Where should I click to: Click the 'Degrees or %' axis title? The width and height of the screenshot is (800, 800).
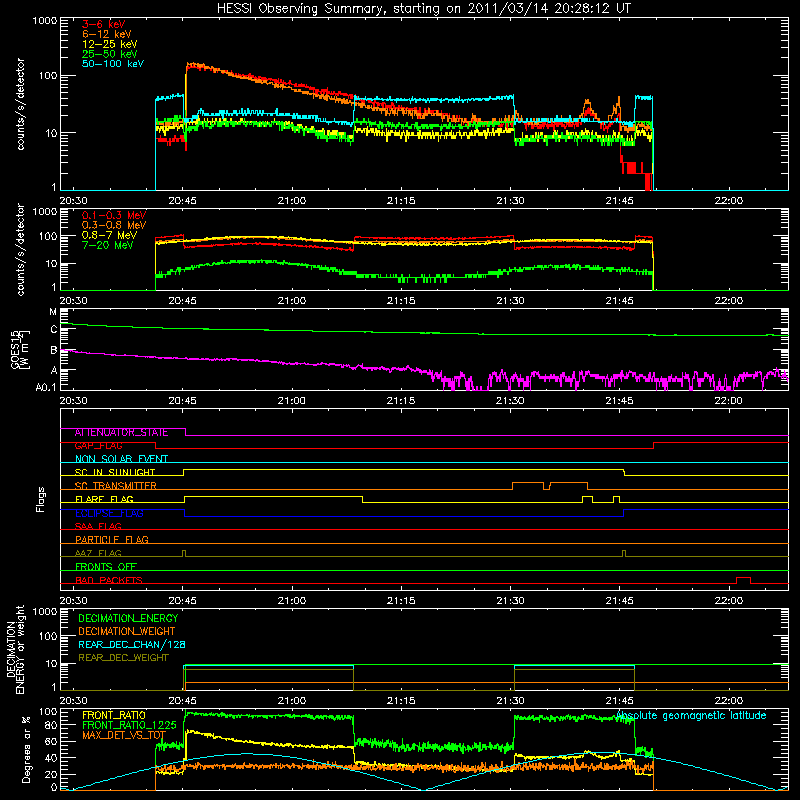[26, 749]
